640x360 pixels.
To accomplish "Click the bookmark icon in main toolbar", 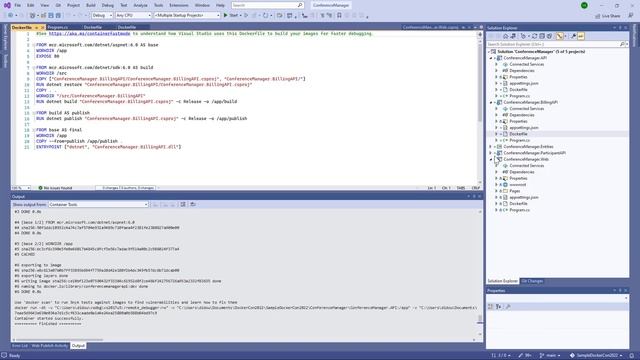I will tap(339, 16).
